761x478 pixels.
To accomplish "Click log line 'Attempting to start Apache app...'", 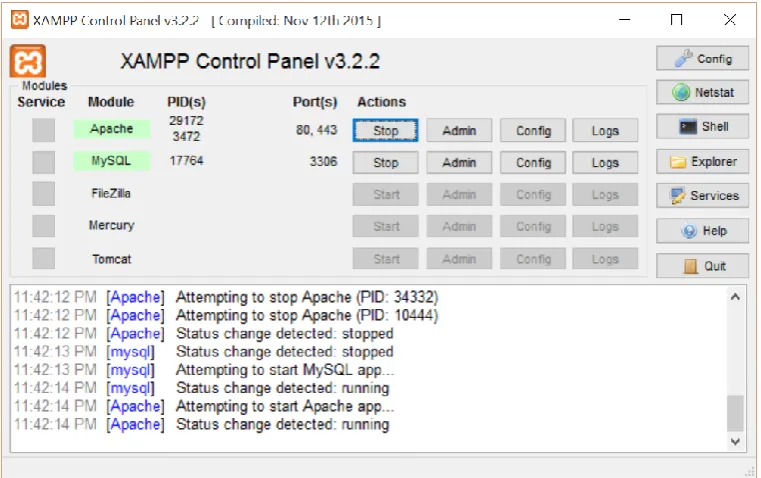I will coord(204,406).
